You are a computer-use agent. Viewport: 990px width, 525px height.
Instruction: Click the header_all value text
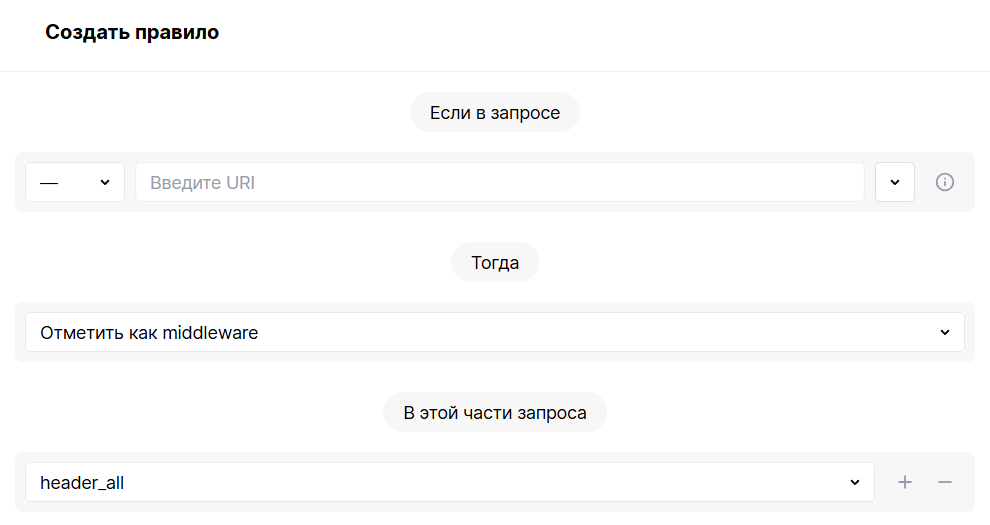click(x=82, y=483)
